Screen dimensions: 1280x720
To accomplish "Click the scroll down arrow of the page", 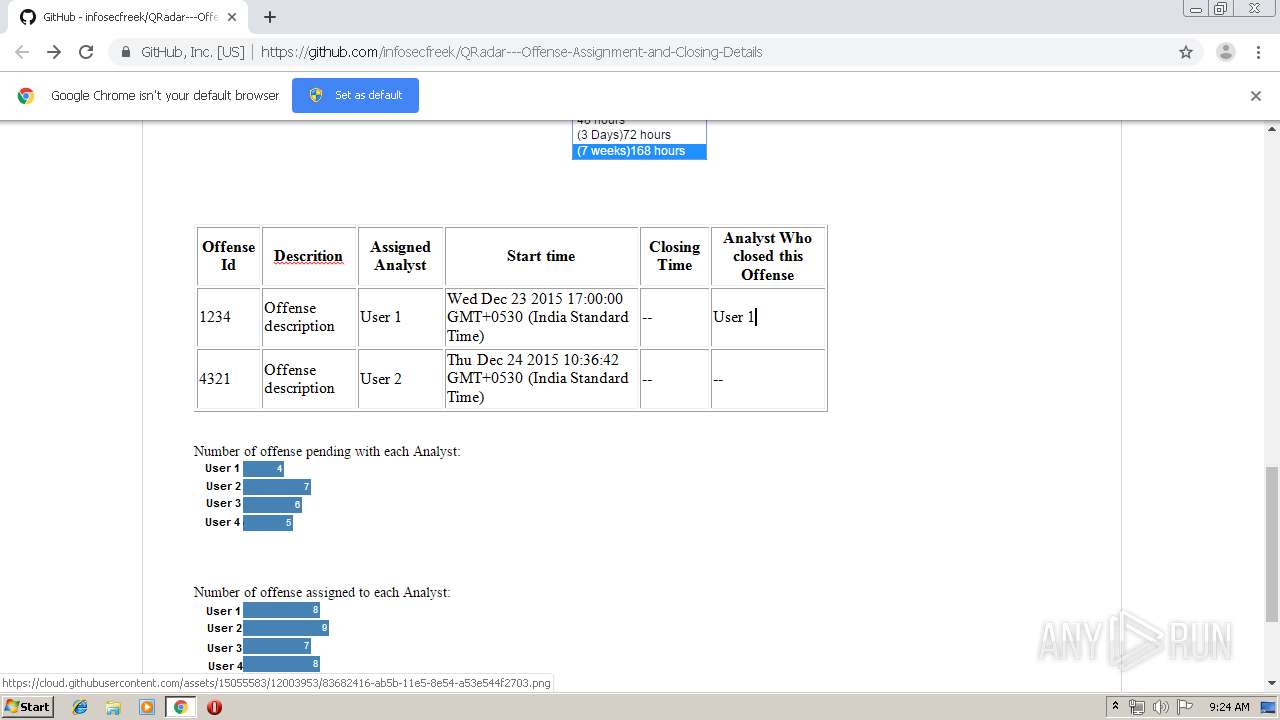I will click(1272, 683).
